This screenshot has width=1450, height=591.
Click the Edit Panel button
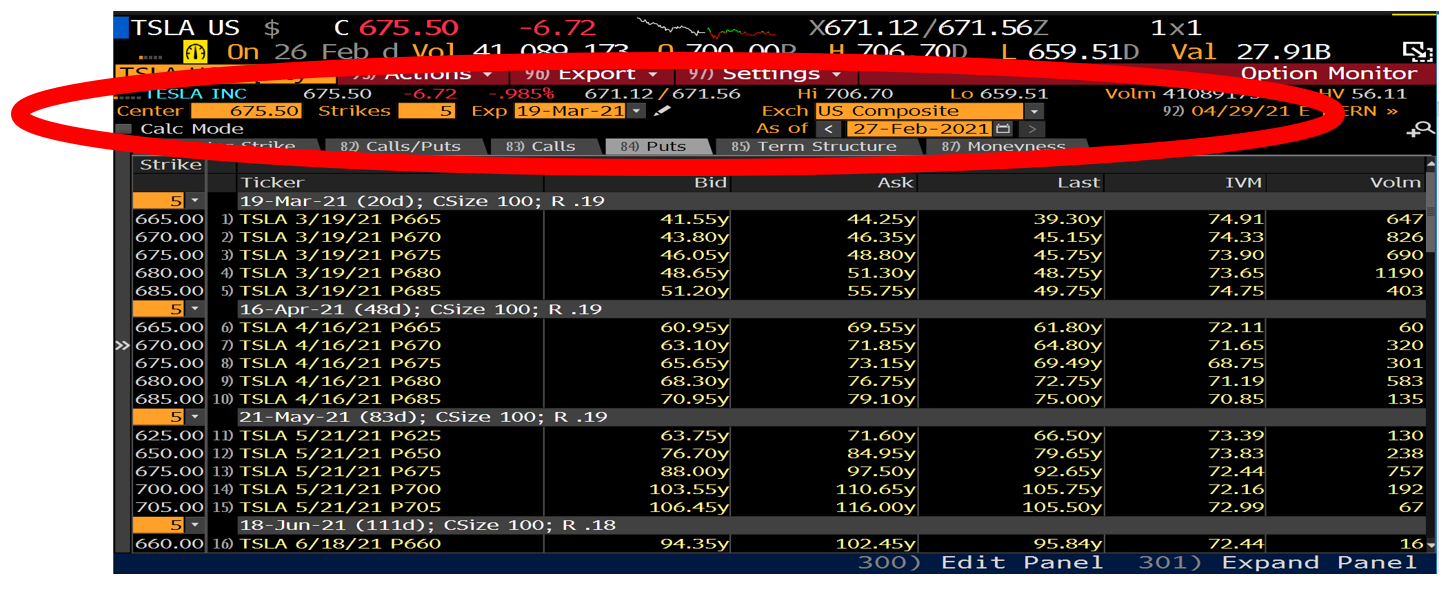[980, 563]
